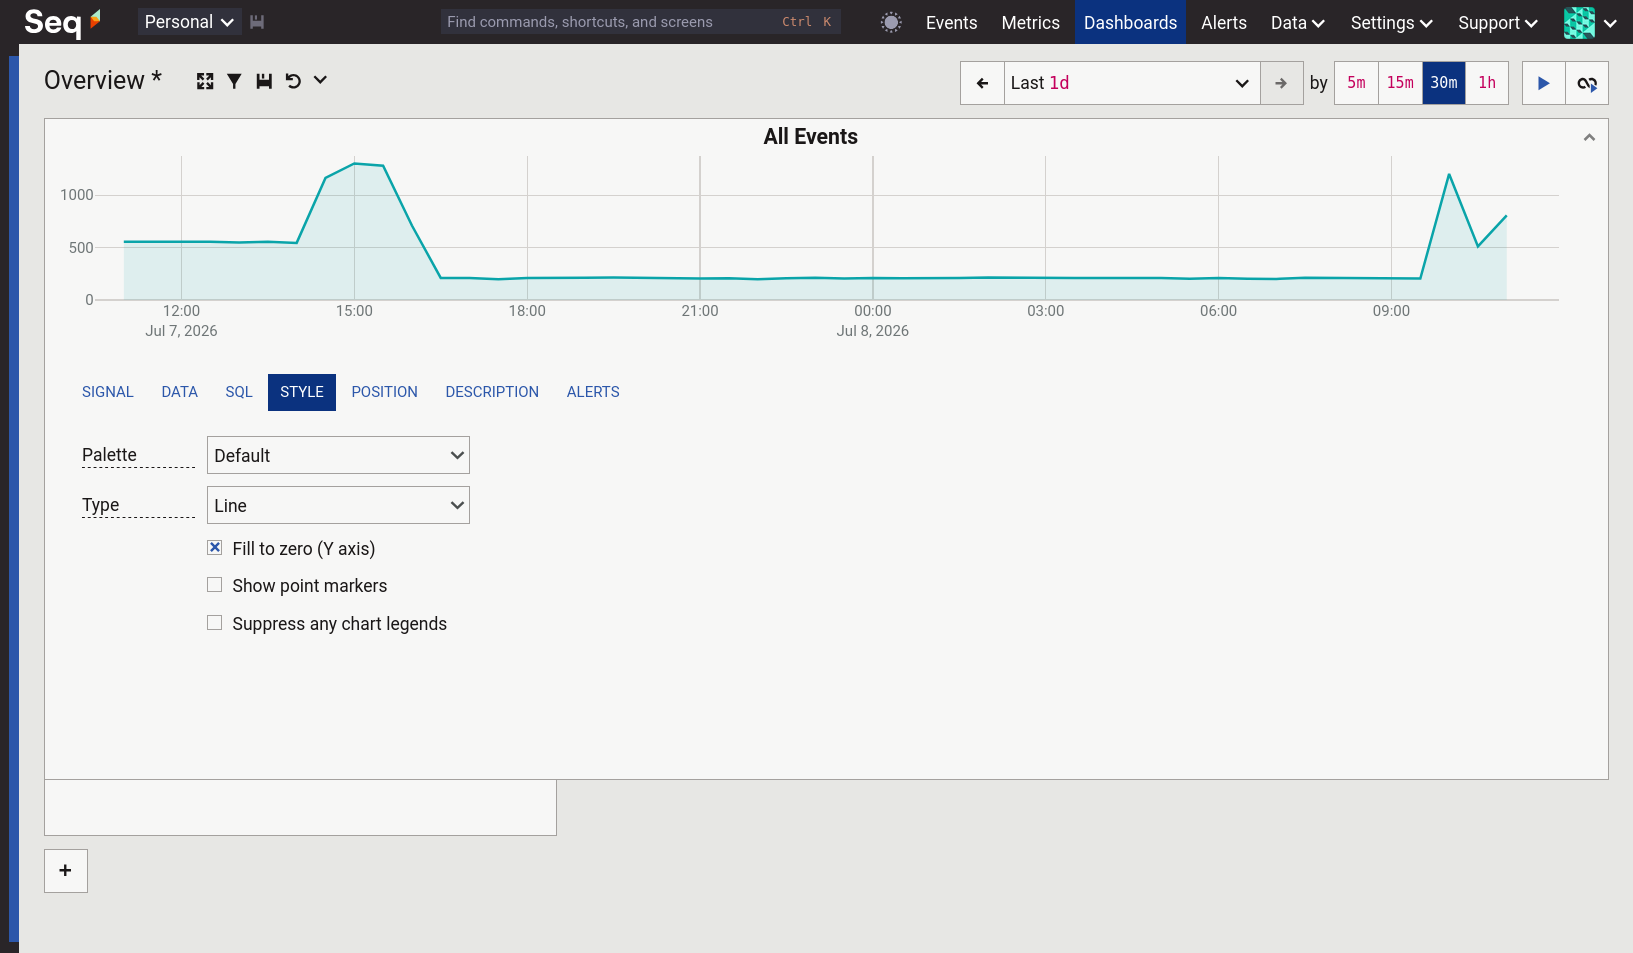Viewport: 1633px width, 953px height.
Task: Click the Type field label
Action: pos(100,505)
